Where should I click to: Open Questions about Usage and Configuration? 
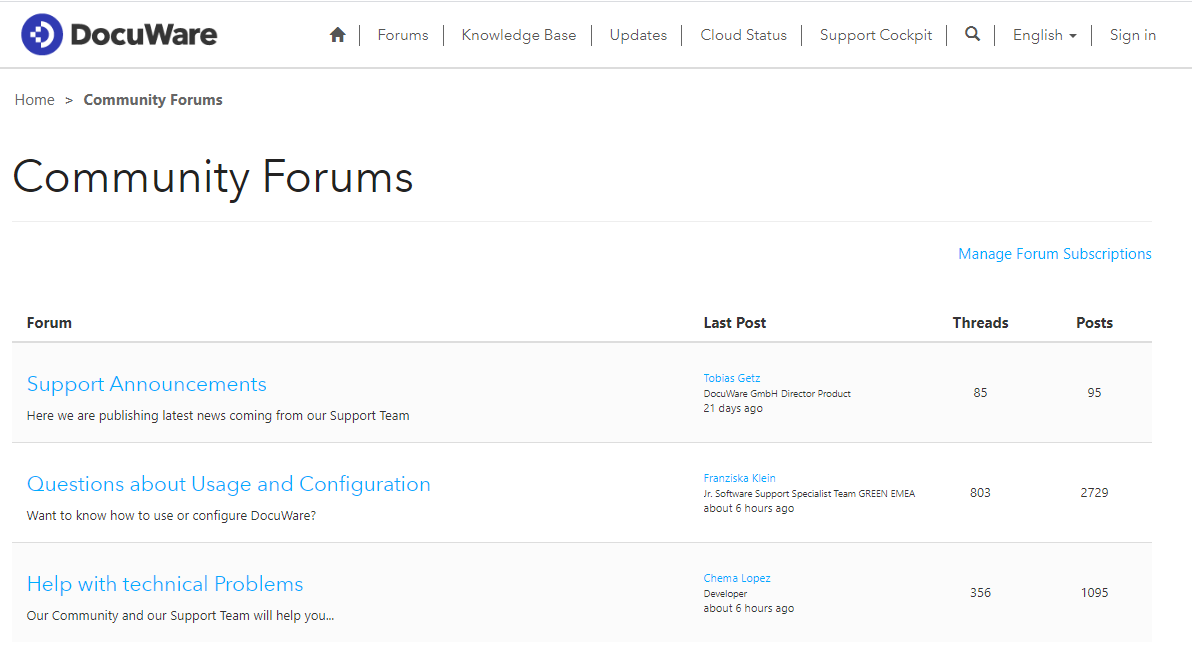click(228, 484)
